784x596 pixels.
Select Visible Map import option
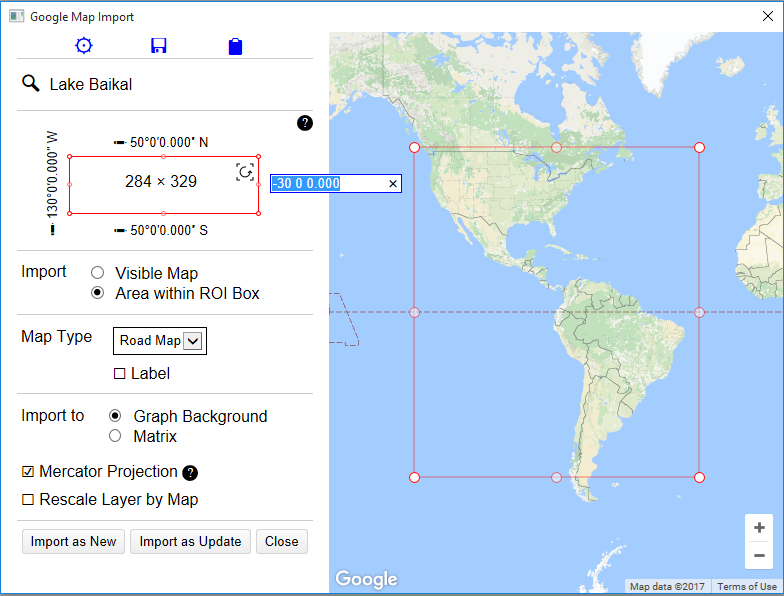[98, 272]
